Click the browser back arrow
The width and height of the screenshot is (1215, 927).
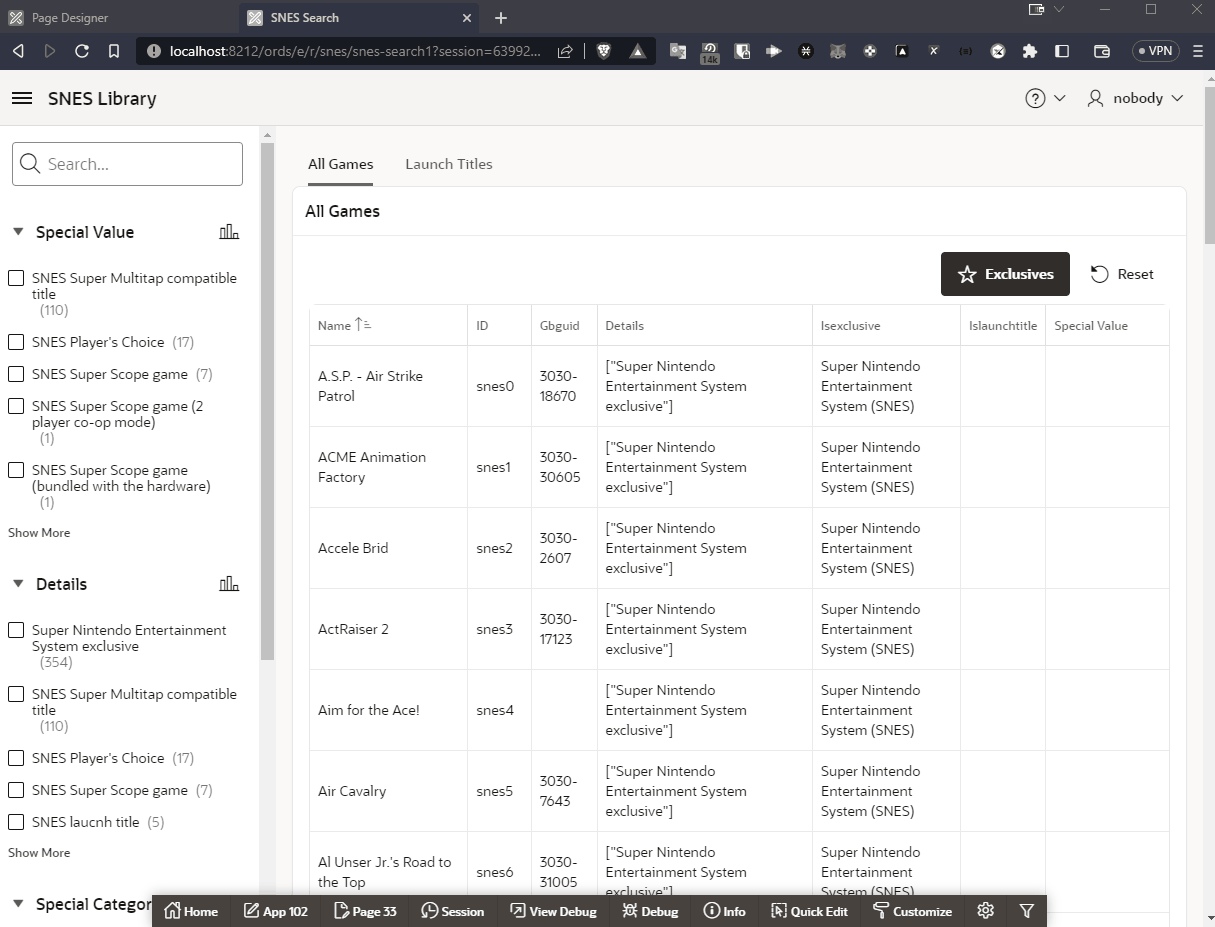(18, 51)
